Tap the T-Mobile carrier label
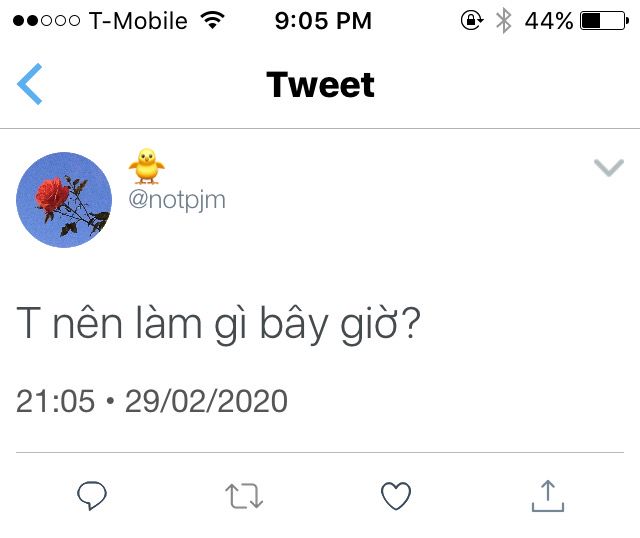This screenshot has height=538, width=640. [x=138, y=21]
